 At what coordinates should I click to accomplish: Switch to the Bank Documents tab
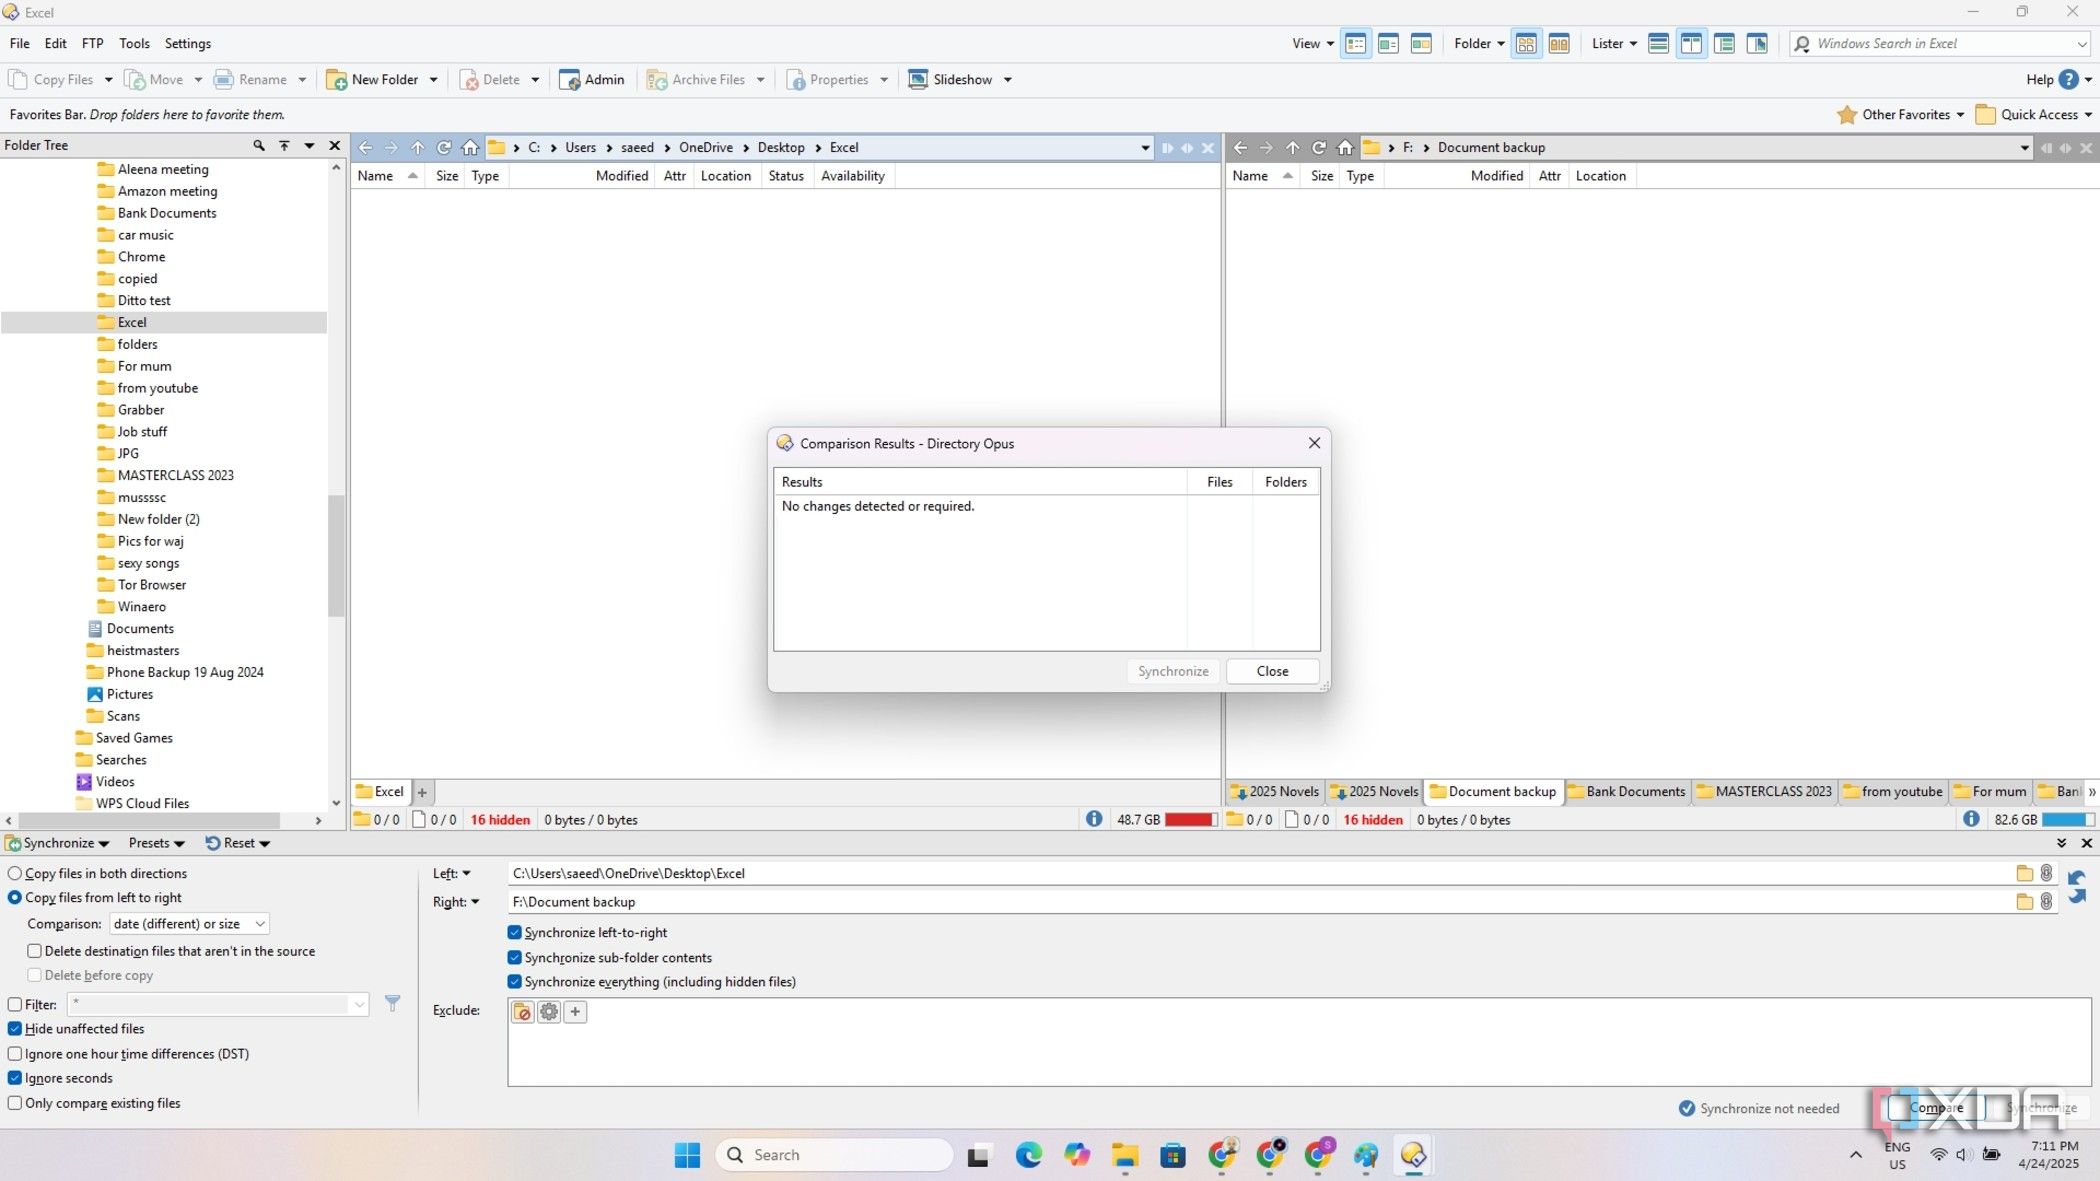(x=1627, y=792)
